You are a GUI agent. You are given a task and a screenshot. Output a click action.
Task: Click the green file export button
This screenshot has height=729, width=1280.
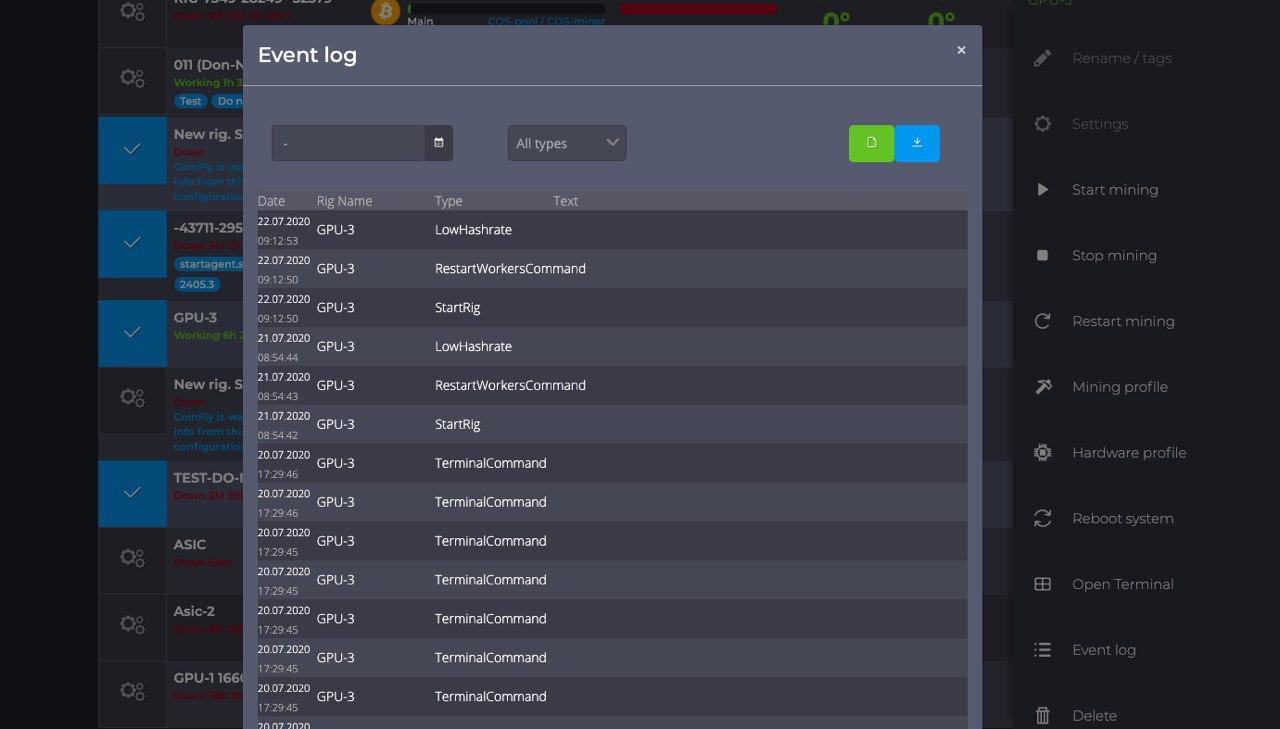click(x=872, y=143)
